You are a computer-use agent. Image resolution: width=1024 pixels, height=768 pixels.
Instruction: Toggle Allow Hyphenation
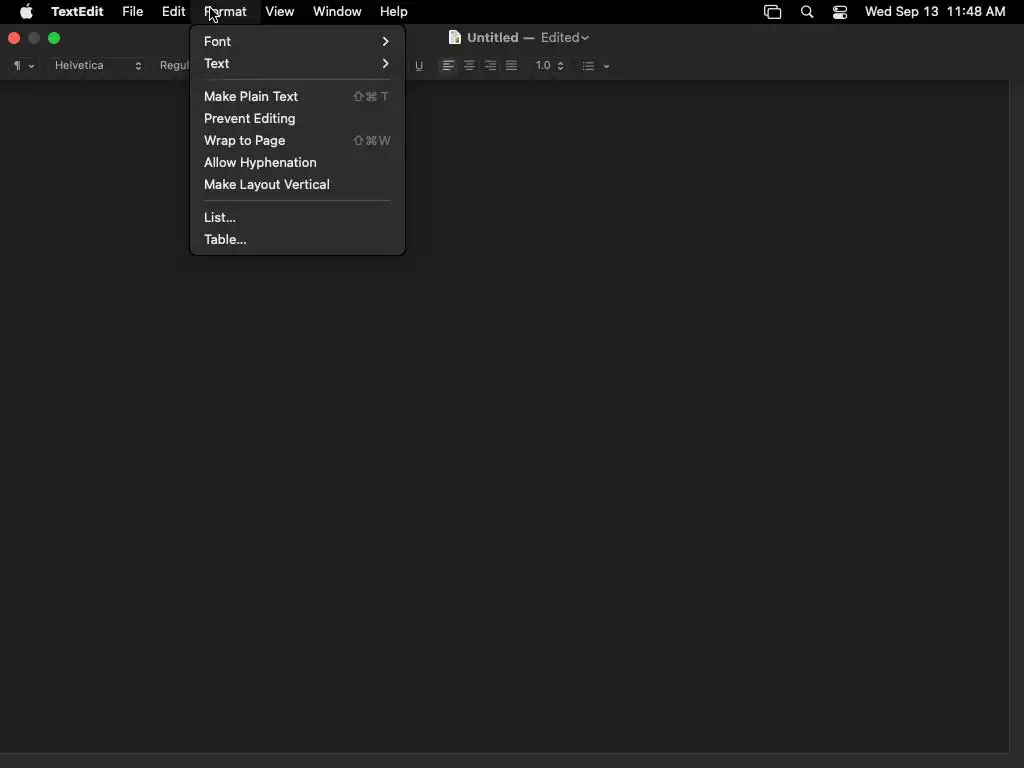[297, 163]
